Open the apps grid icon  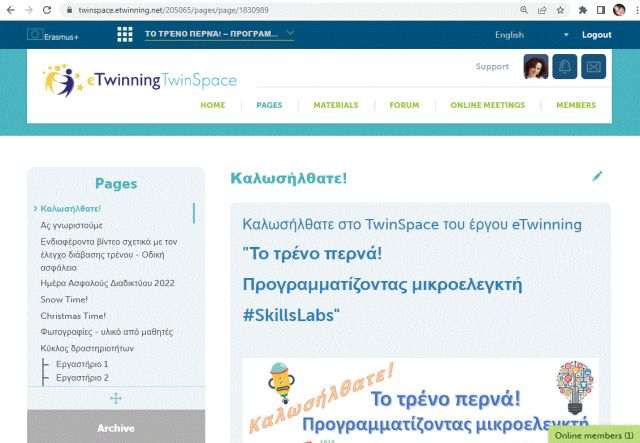point(125,34)
